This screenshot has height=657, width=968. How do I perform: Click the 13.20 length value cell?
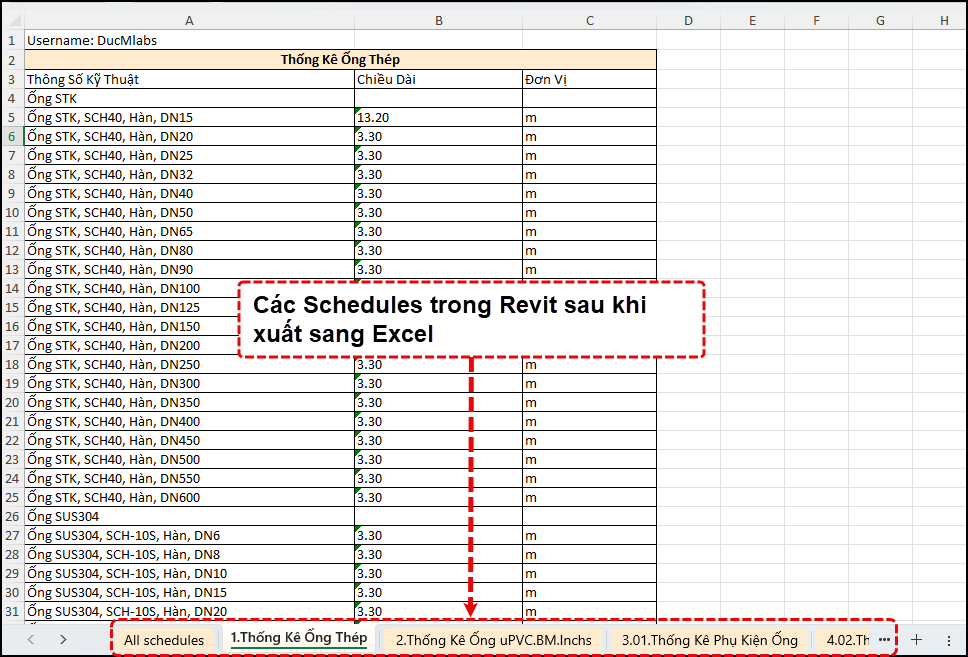[438, 117]
